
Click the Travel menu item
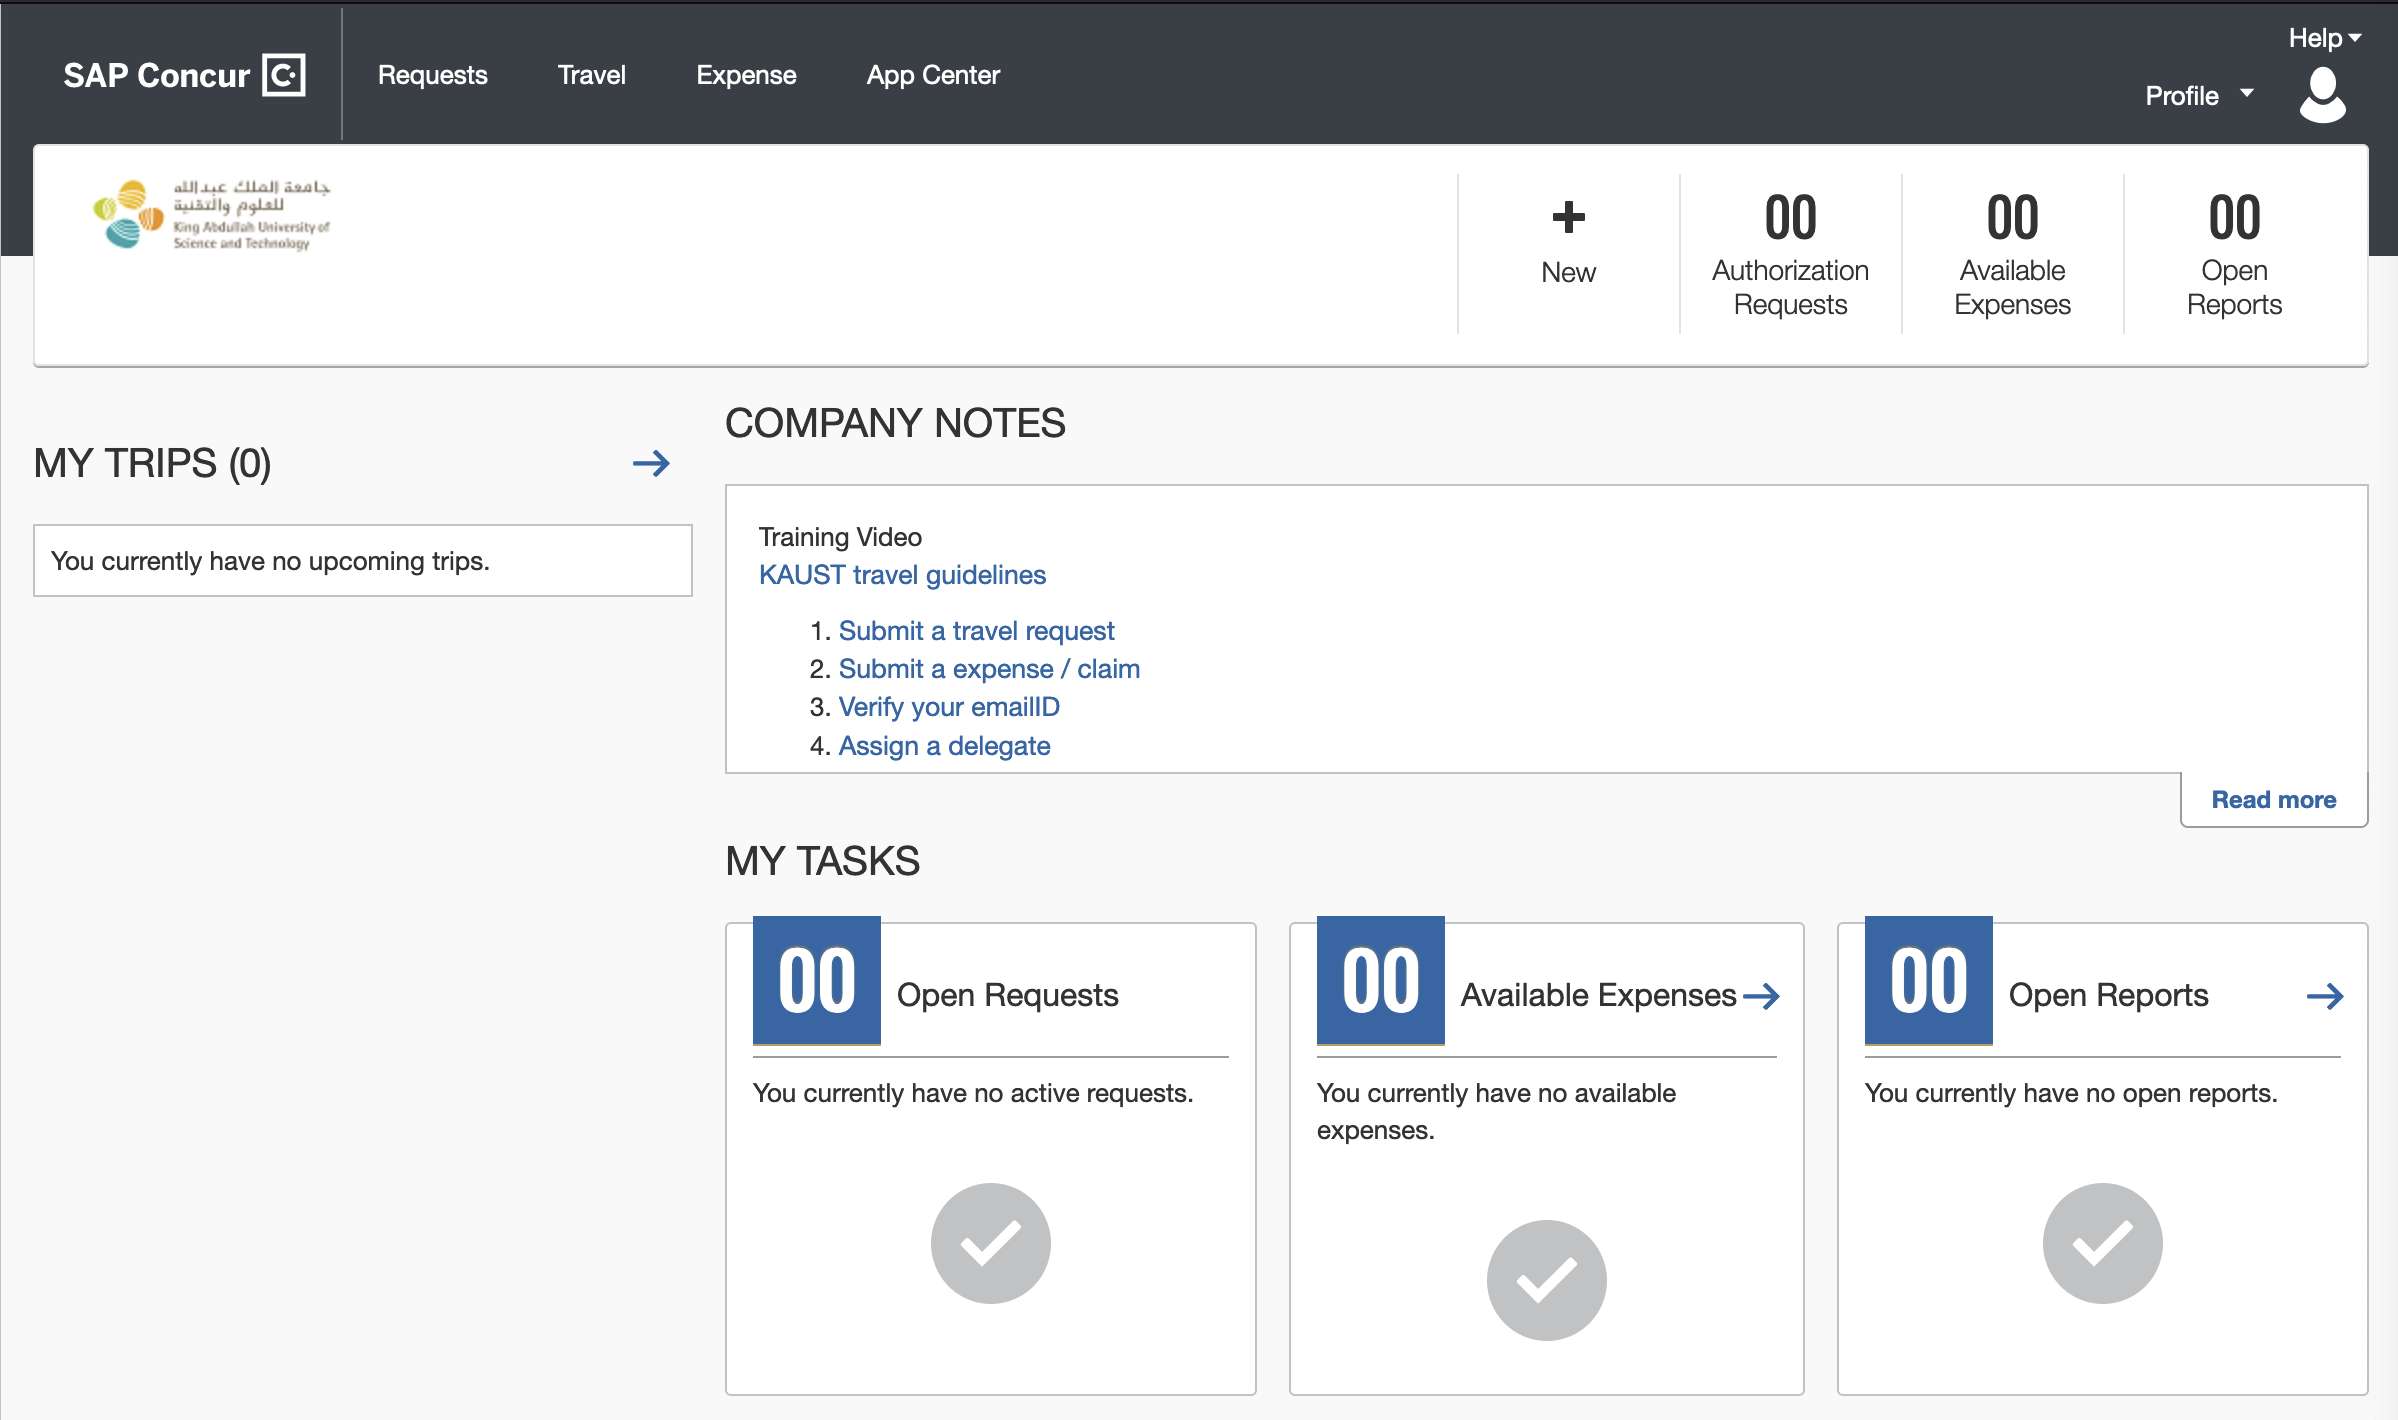point(591,74)
